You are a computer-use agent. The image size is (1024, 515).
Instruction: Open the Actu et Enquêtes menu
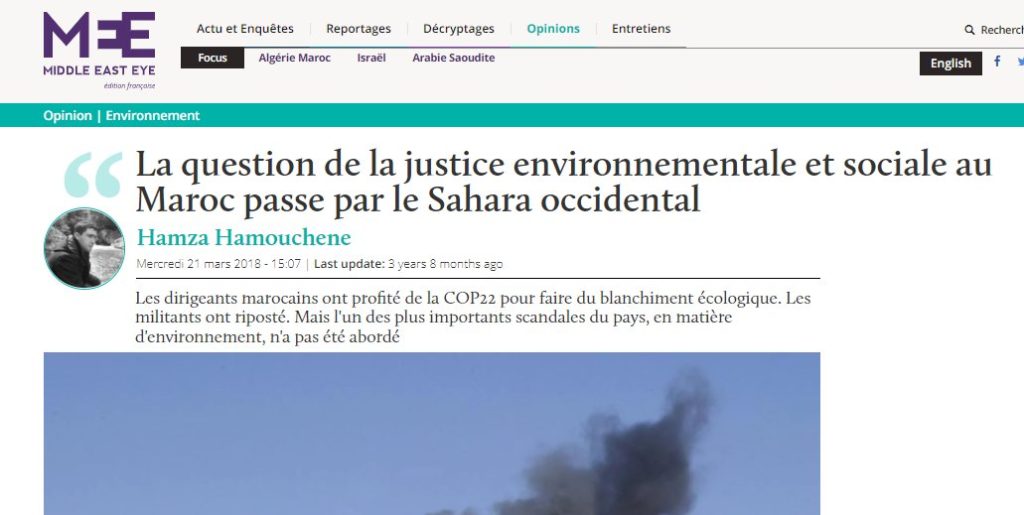[245, 29]
